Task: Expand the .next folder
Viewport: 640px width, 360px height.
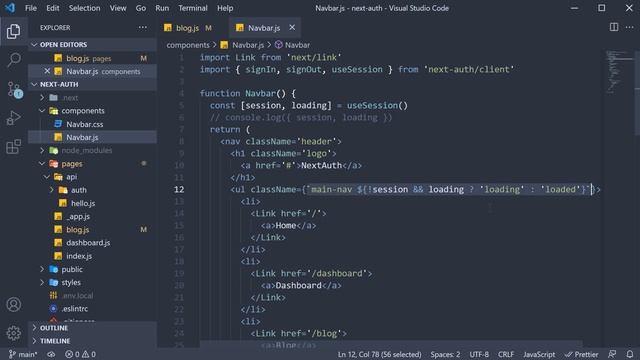Action: 92,98
